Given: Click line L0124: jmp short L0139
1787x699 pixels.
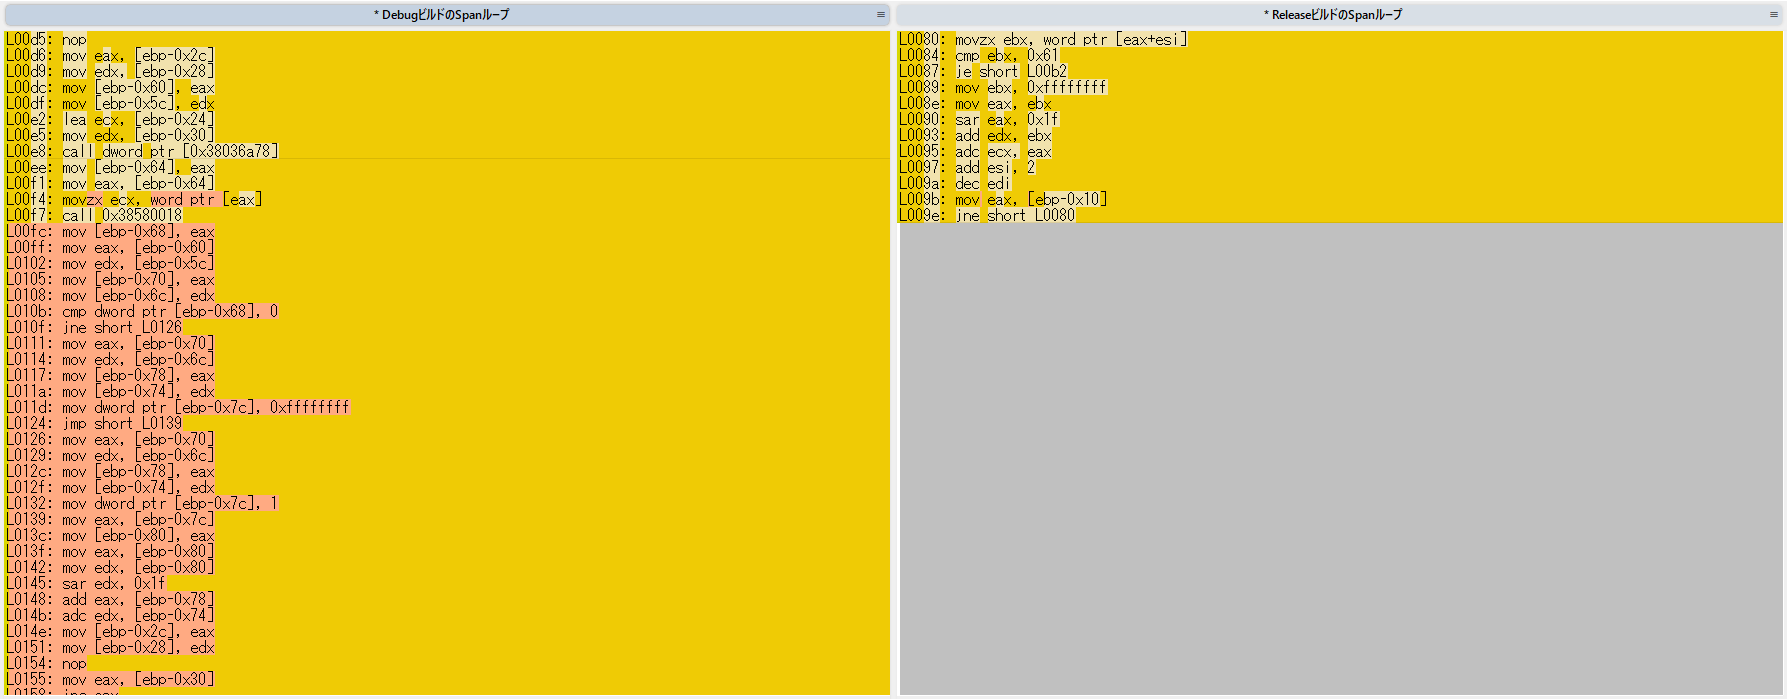Looking at the screenshot, I should pyautogui.click(x=94, y=424).
